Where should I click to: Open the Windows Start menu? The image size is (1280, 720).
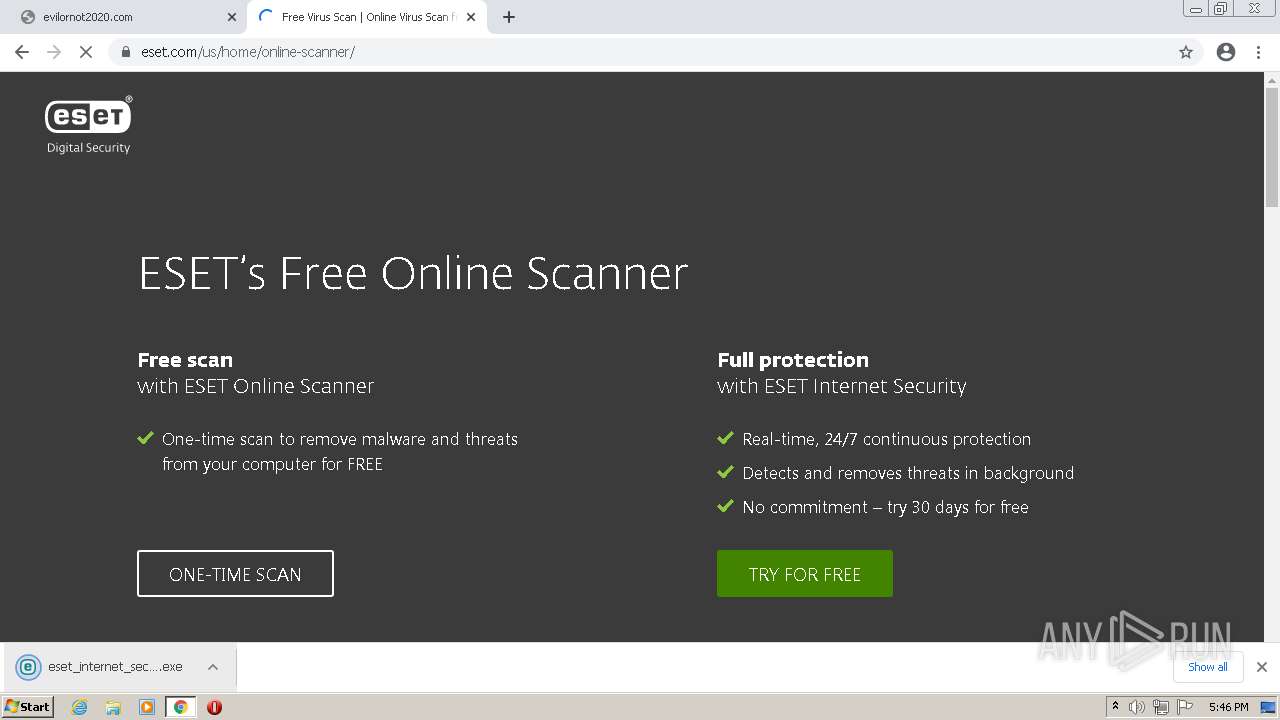pyautogui.click(x=27, y=707)
